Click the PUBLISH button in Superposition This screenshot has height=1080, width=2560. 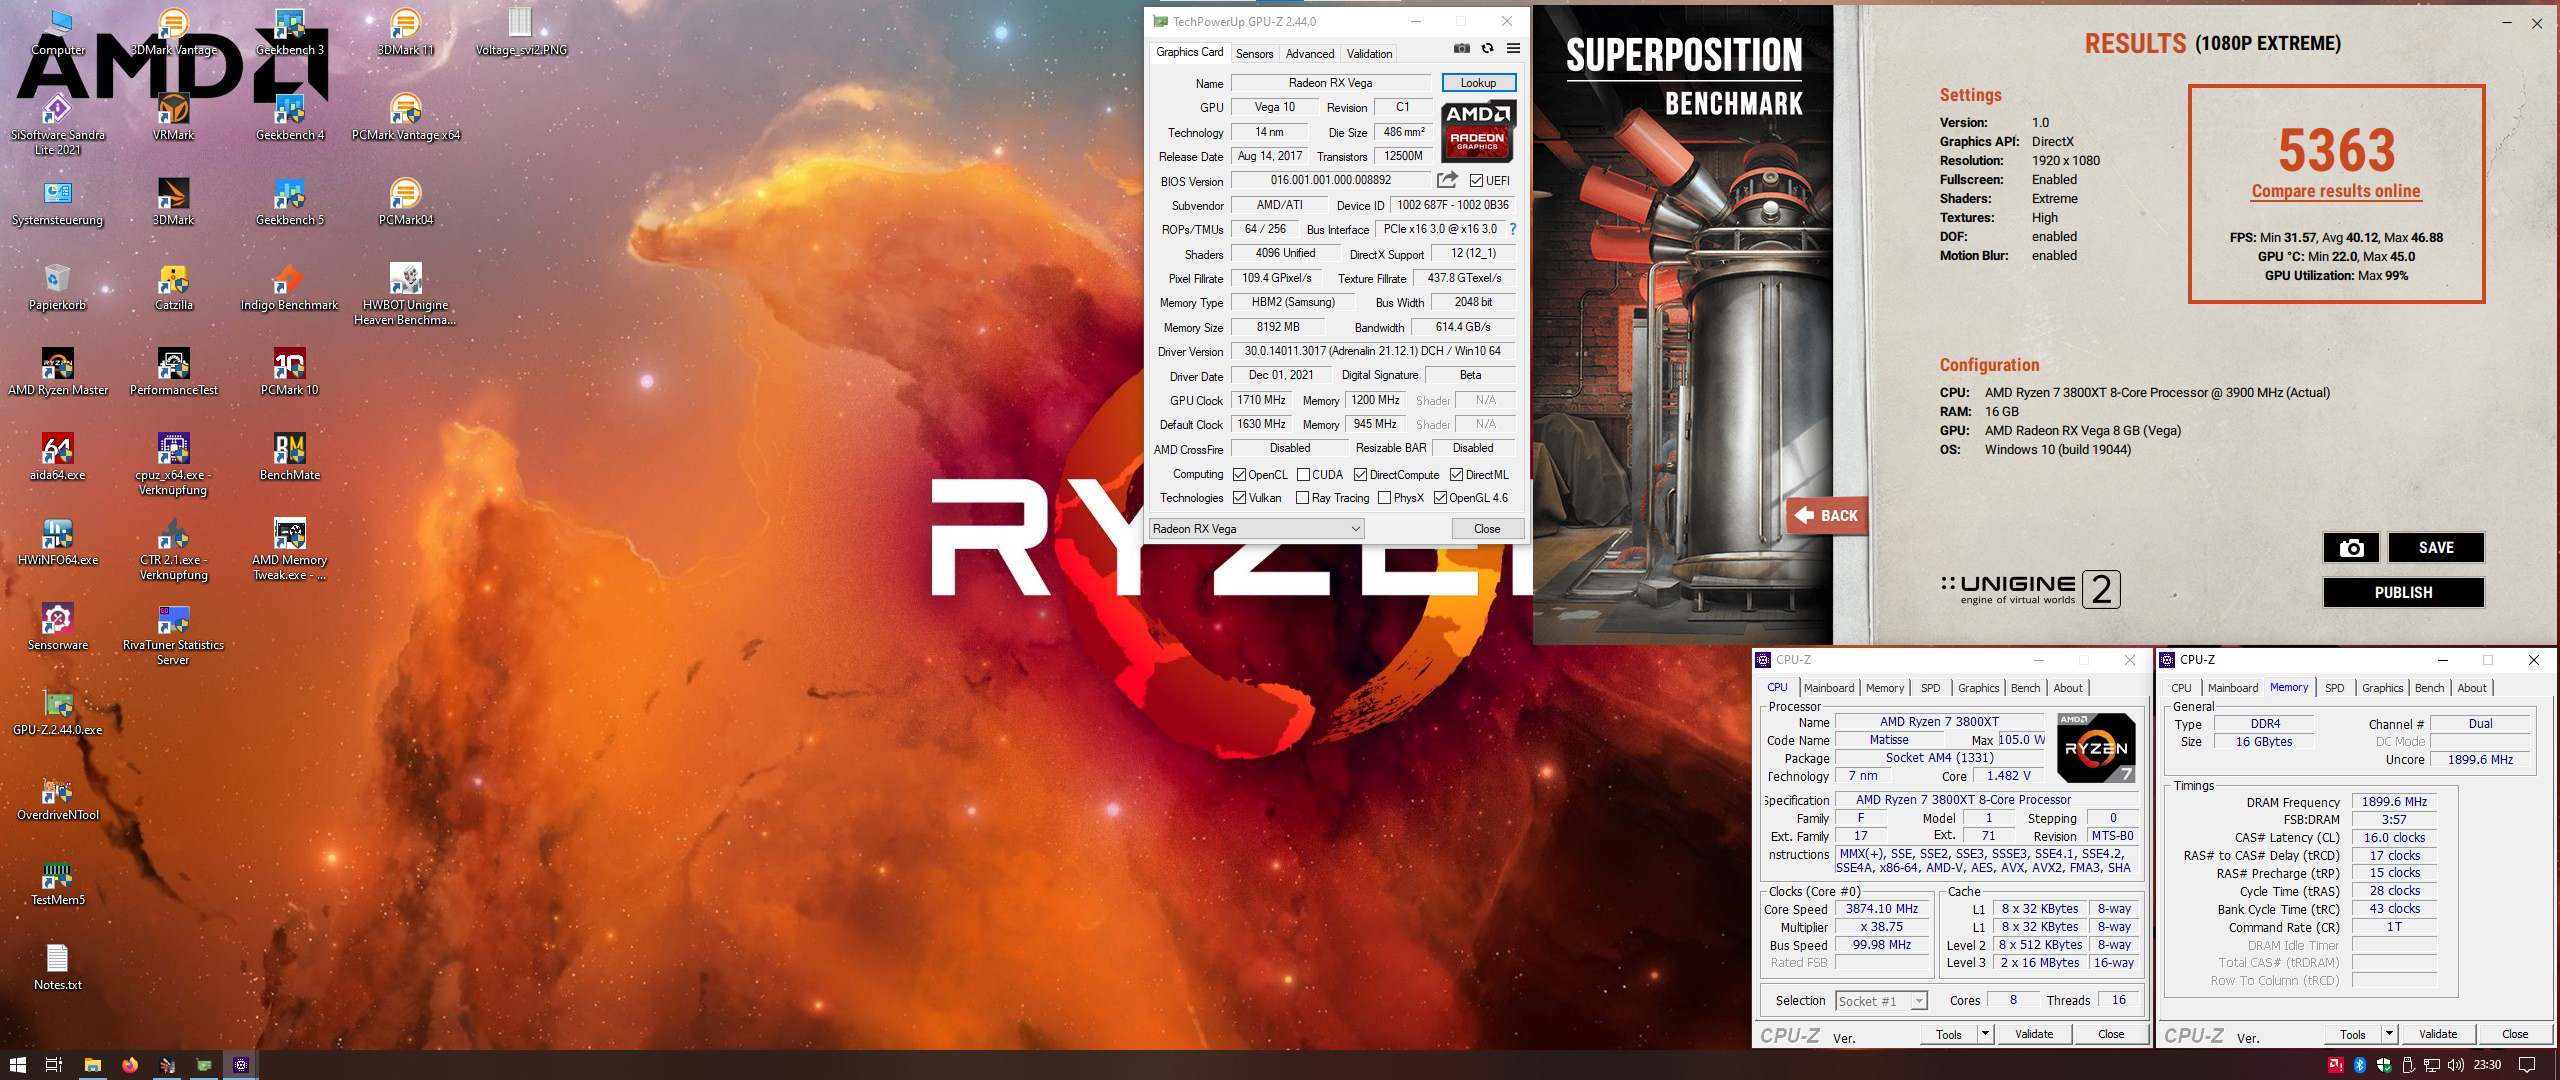pyautogui.click(x=2403, y=593)
